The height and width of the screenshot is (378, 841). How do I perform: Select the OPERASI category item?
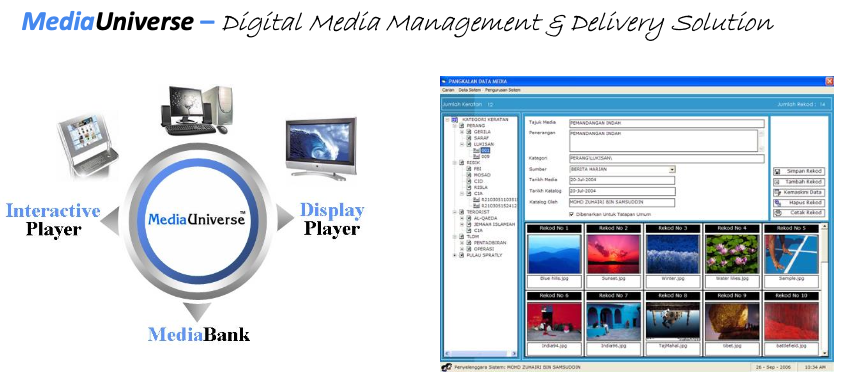tap(484, 249)
